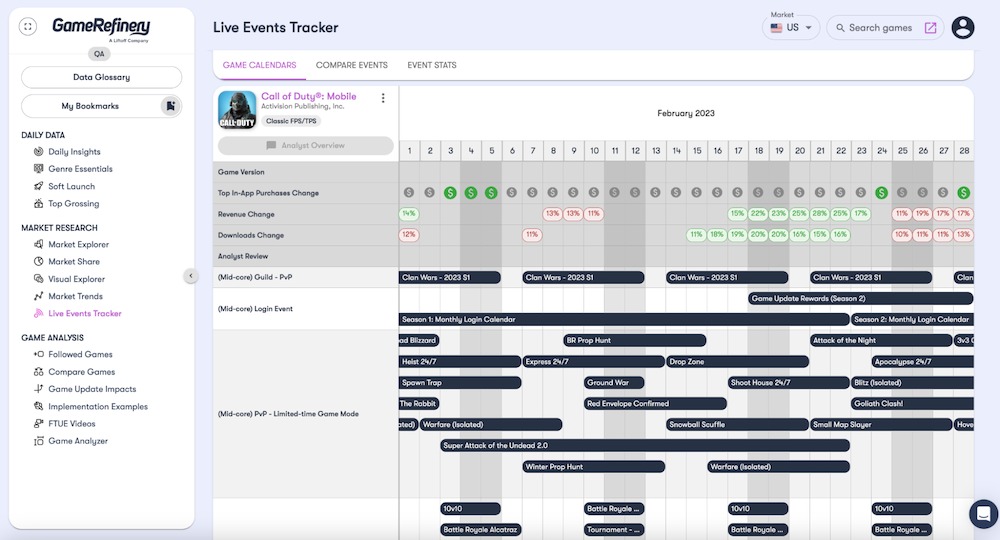The height and width of the screenshot is (540, 1000).
Task: Select the Winter Prop Hunt event
Action: (594, 467)
